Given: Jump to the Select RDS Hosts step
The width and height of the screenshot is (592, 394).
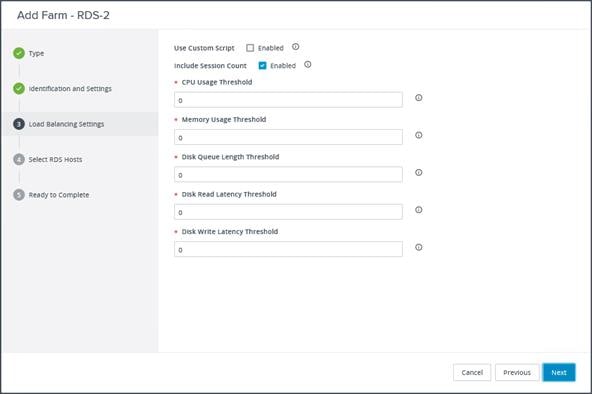Looking at the screenshot, I should (x=56, y=159).
